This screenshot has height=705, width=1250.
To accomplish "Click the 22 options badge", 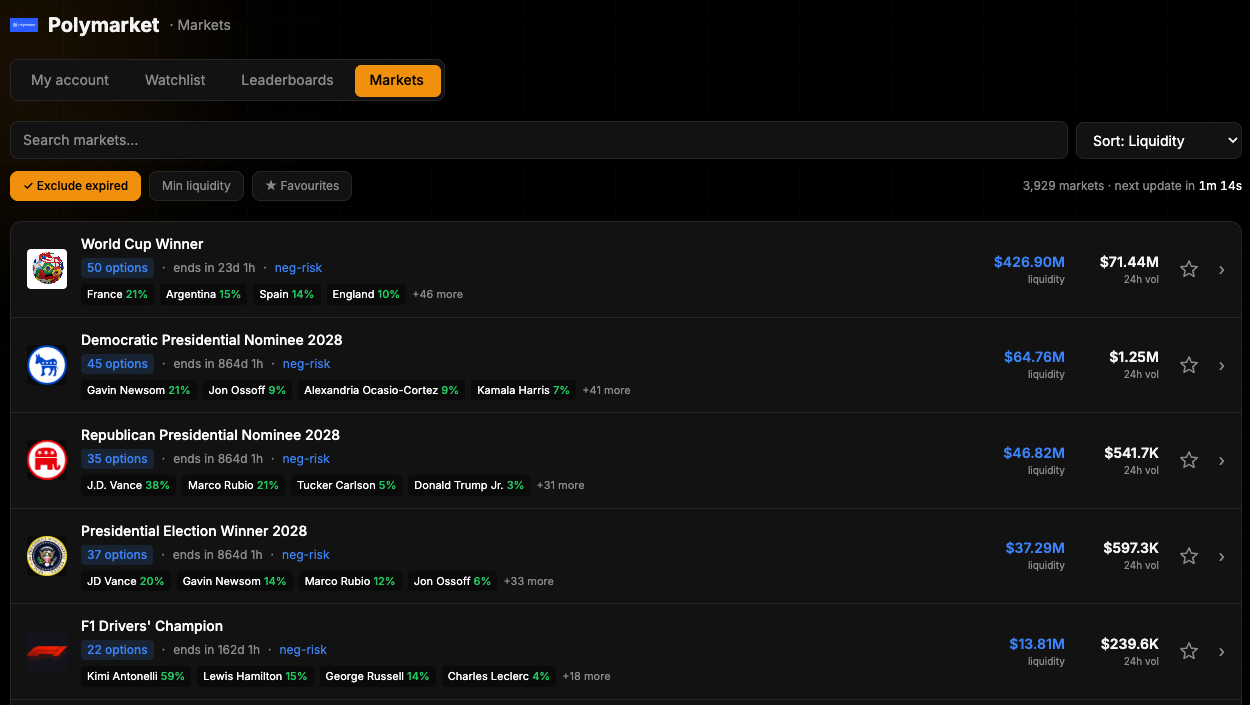I will [x=117, y=650].
